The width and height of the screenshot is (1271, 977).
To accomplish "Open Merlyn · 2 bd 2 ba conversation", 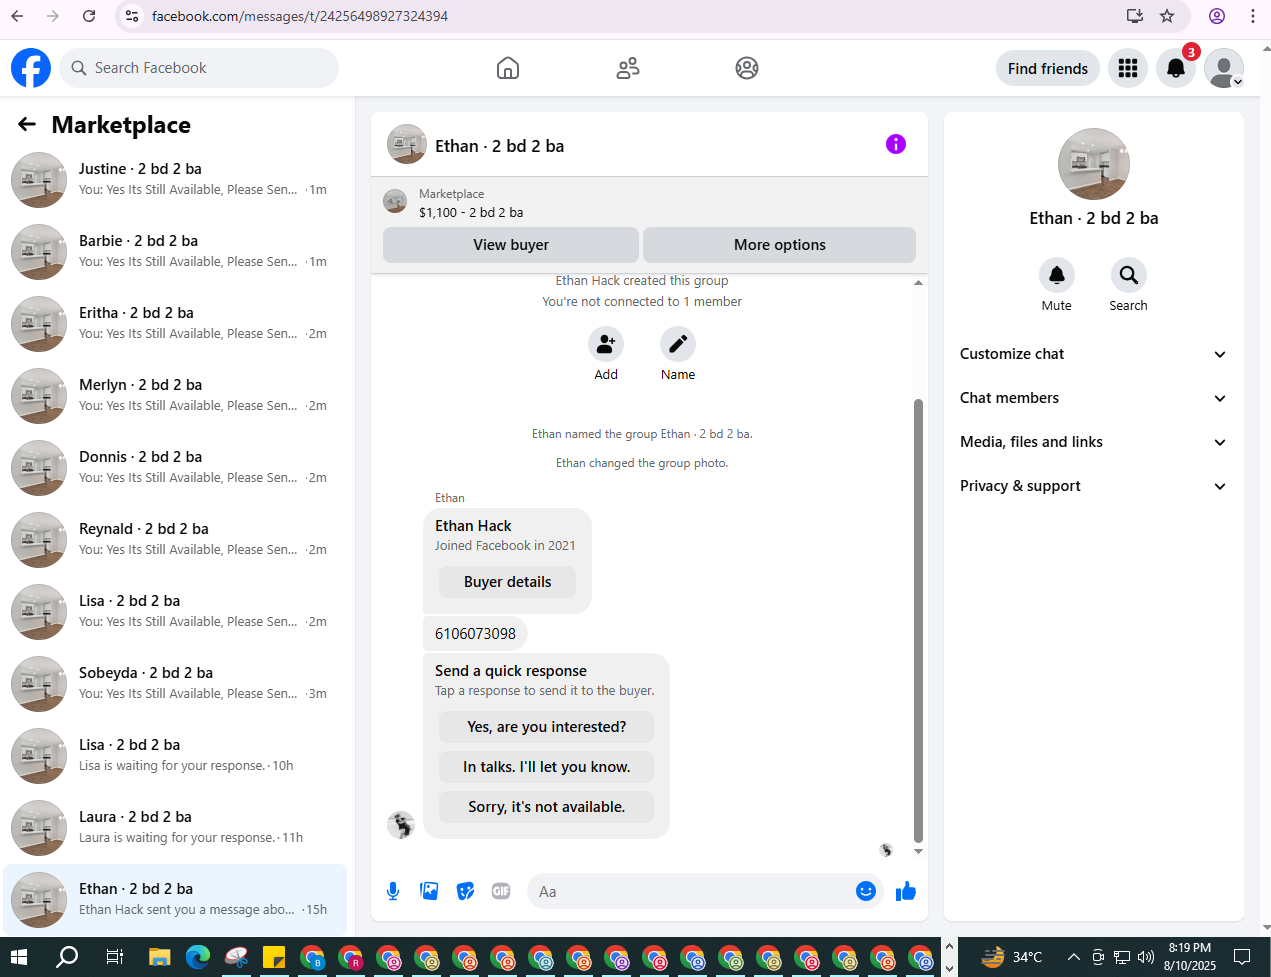I will click(175, 396).
